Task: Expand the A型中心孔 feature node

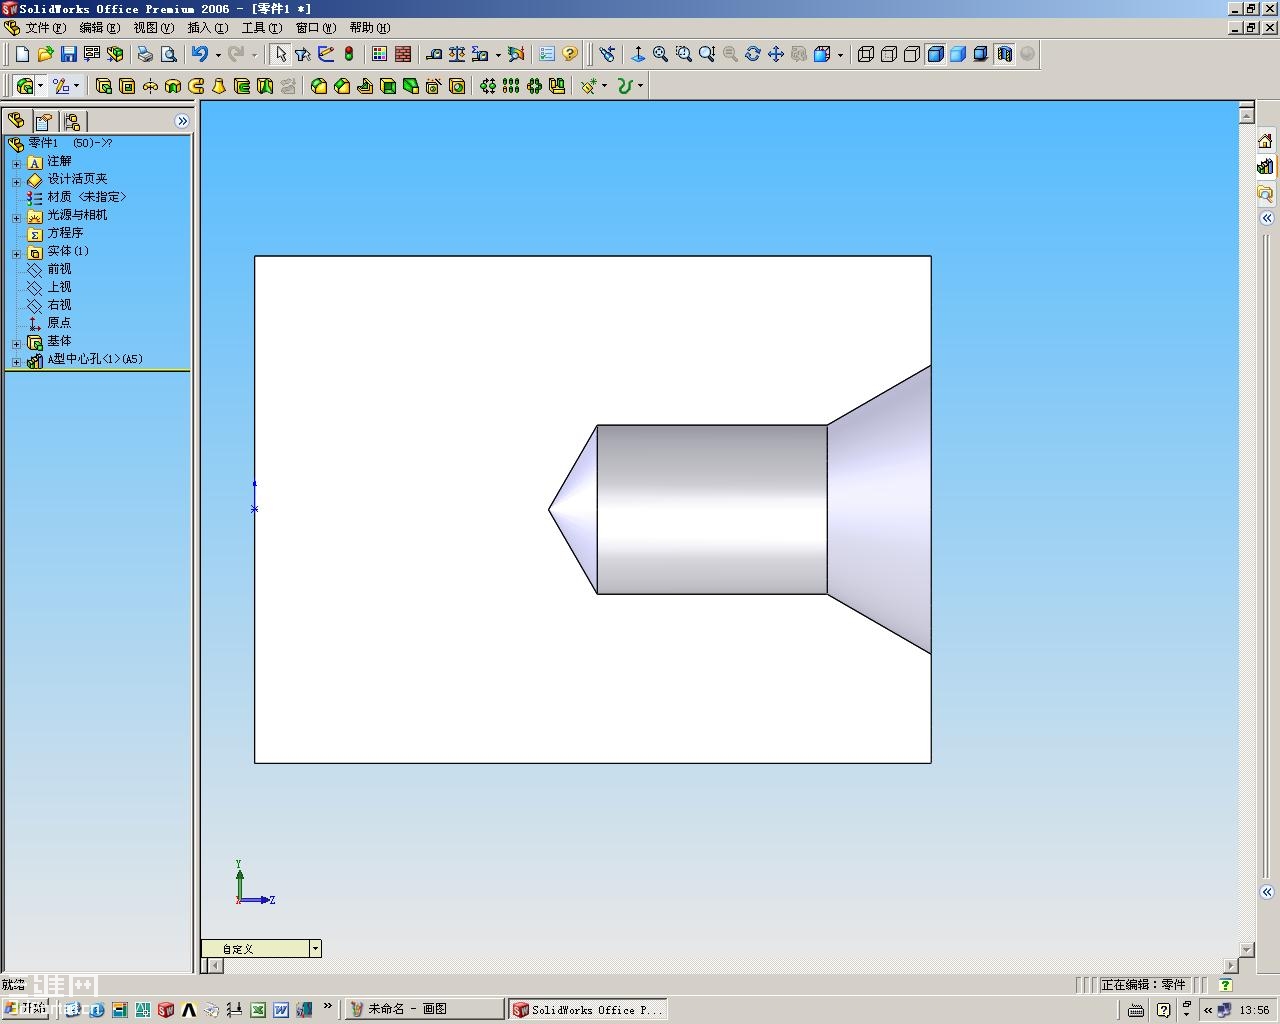Action: 16,362
